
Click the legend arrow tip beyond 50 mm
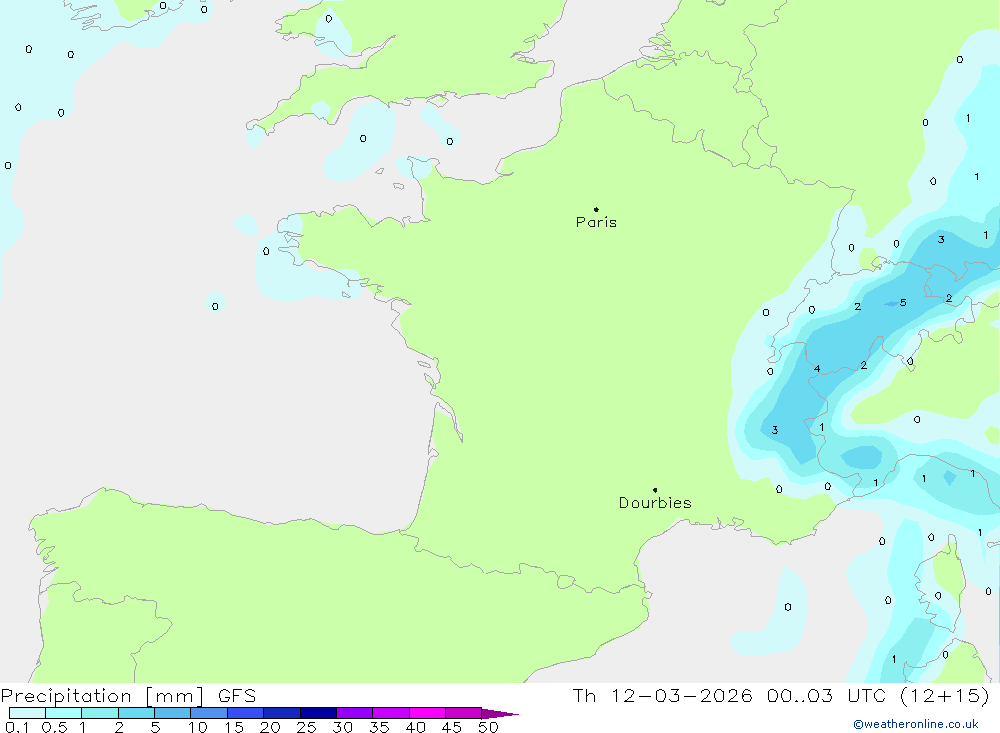501,713
